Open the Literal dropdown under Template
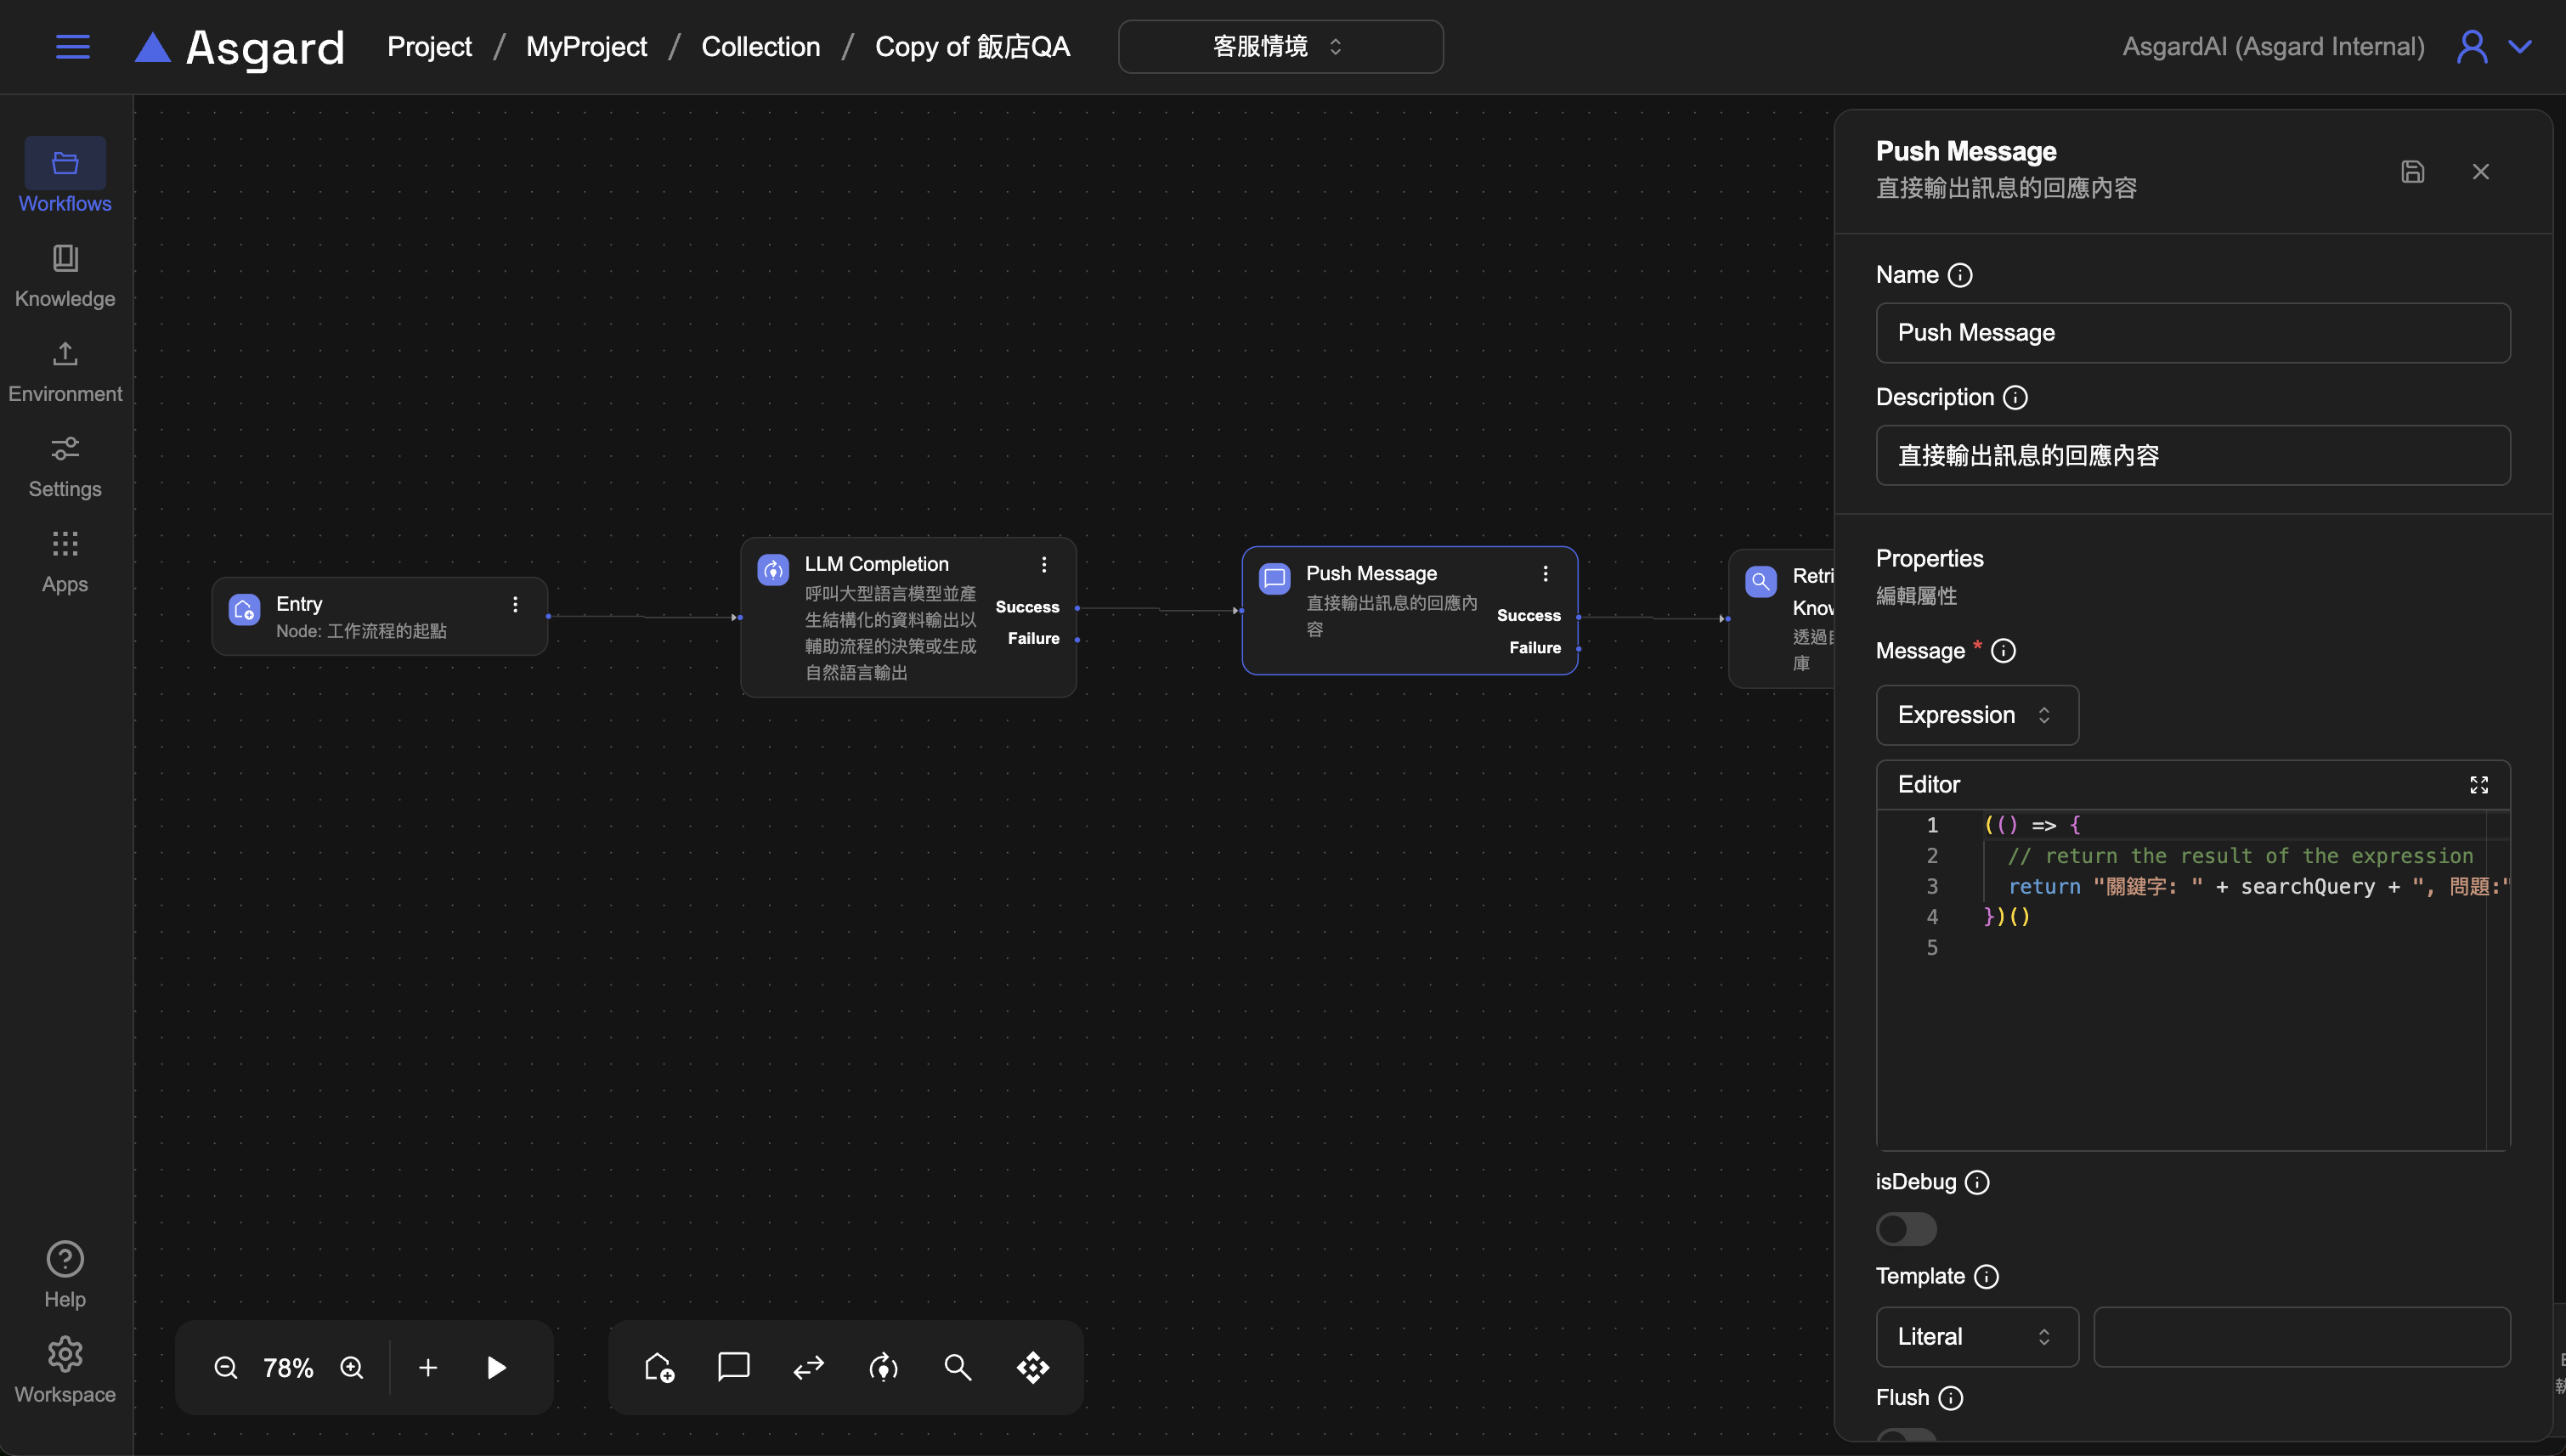Image resolution: width=2566 pixels, height=1456 pixels. (x=1976, y=1337)
